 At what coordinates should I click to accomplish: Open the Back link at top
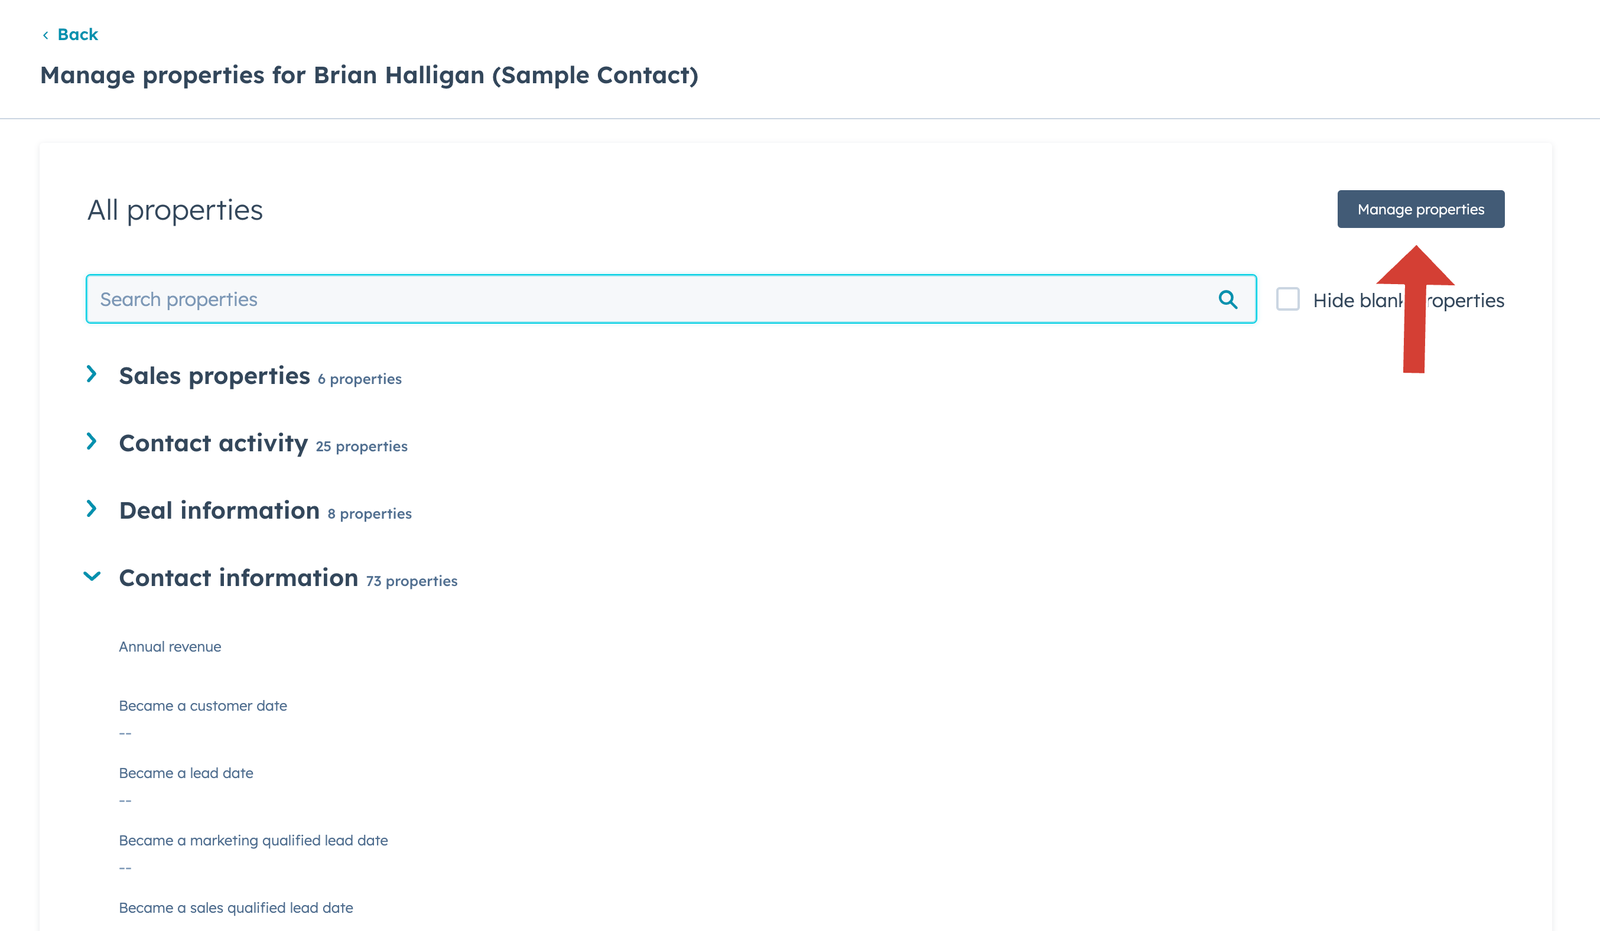(x=77, y=34)
